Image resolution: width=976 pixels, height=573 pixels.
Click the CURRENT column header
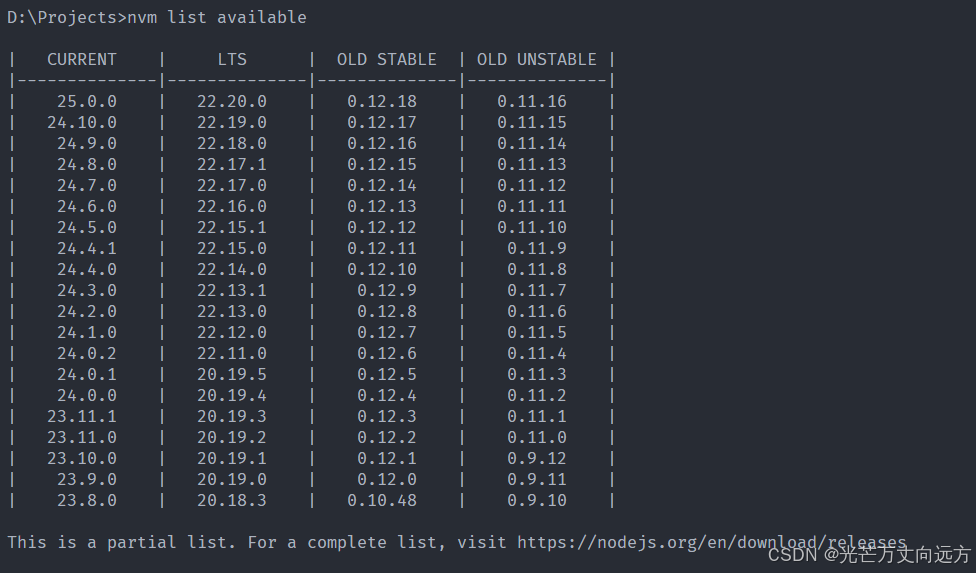tap(82, 60)
